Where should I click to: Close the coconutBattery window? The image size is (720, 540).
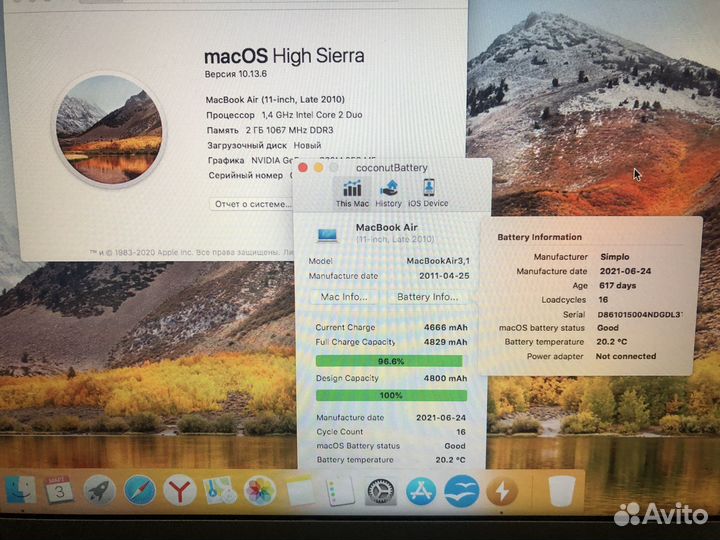click(303, 168)
